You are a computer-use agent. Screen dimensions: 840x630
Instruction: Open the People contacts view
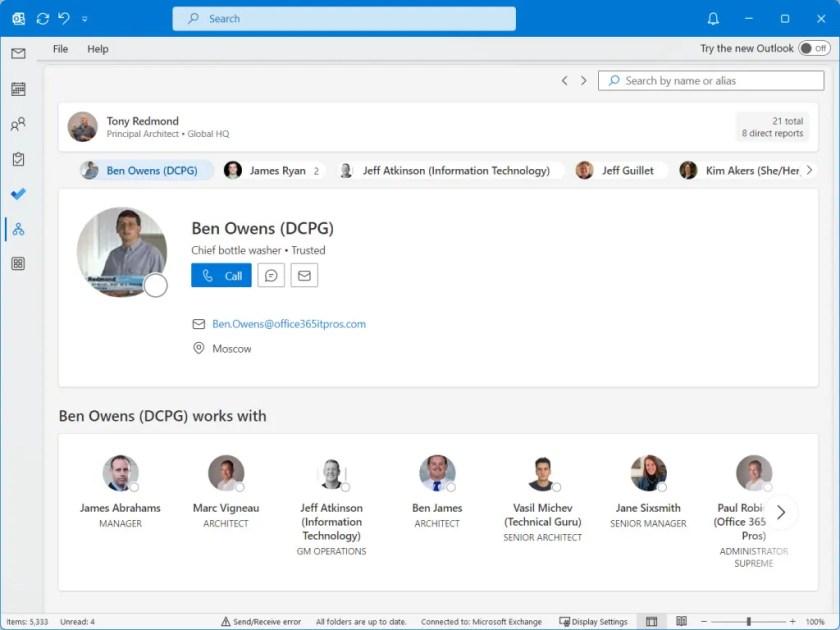pos(18,124)
